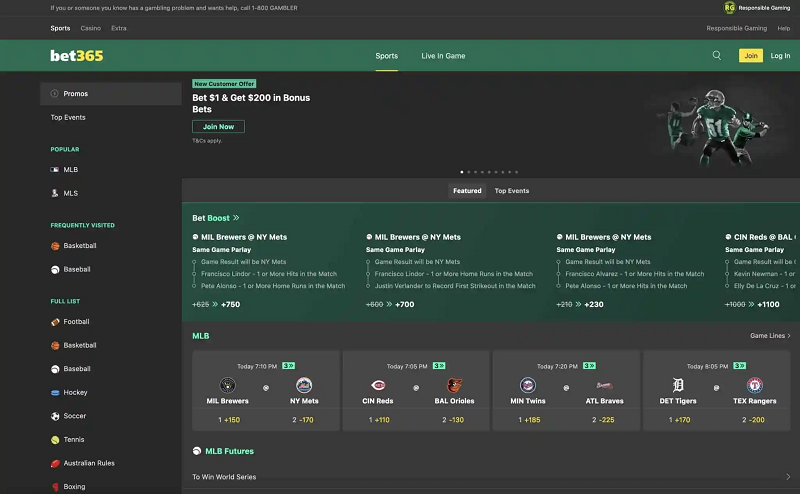Click the Soccer ball icon
This screenshot has width=800, height=494.
pyautogui.click(x=55, y=416)
